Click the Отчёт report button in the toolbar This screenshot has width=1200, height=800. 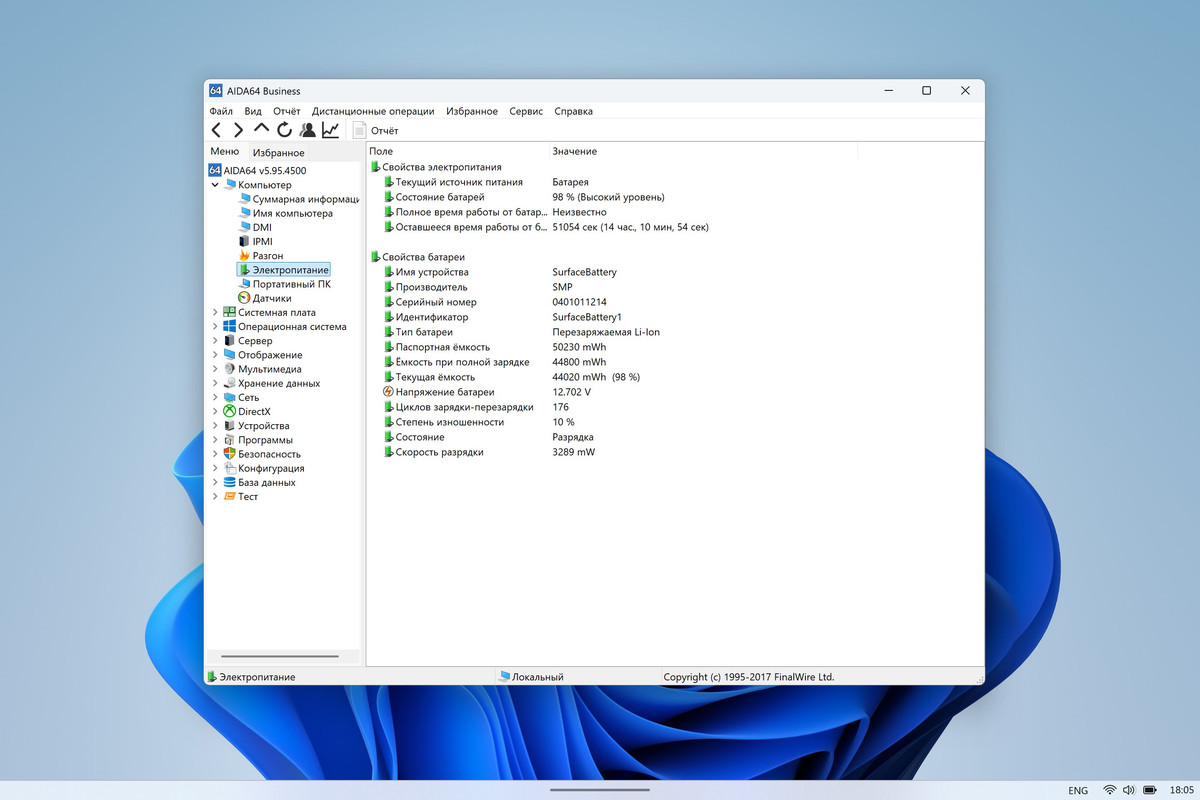click(376, 130)
